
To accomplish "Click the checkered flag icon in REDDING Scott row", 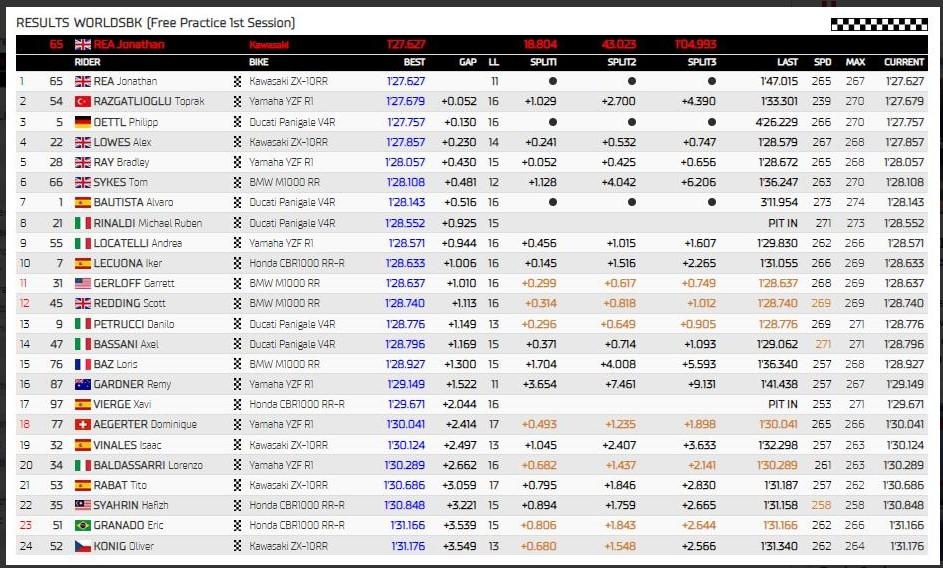I will [x=238, y=304].
